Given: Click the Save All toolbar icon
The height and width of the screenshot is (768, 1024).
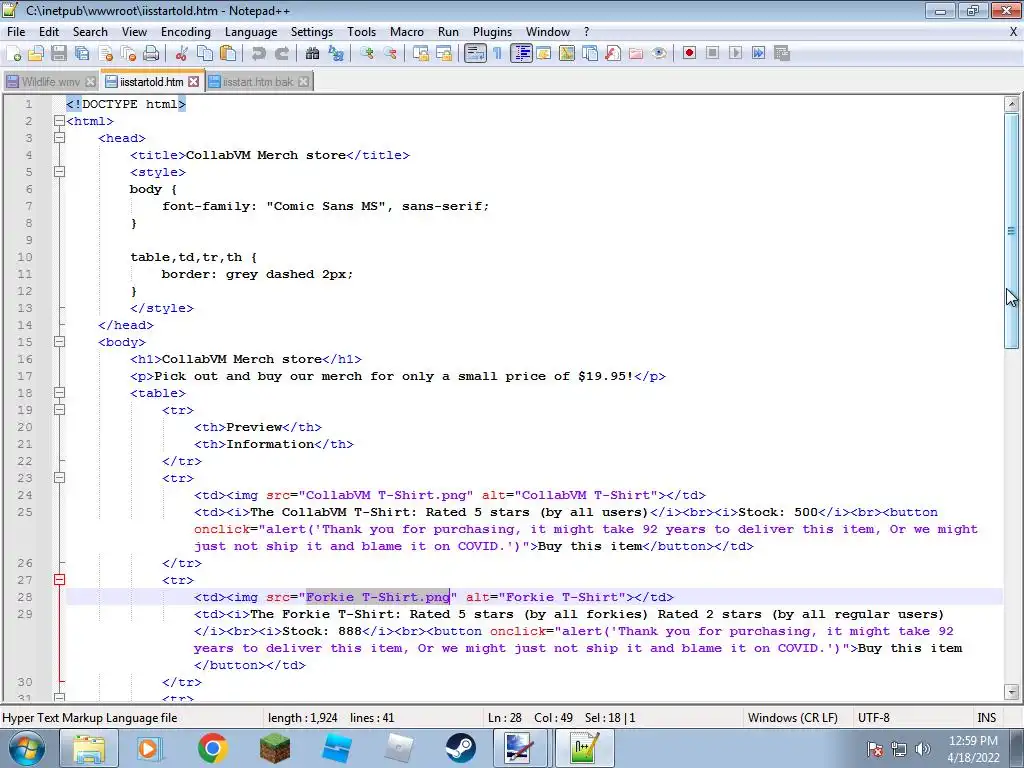Looking at the screenshot, I should point(82,54).
